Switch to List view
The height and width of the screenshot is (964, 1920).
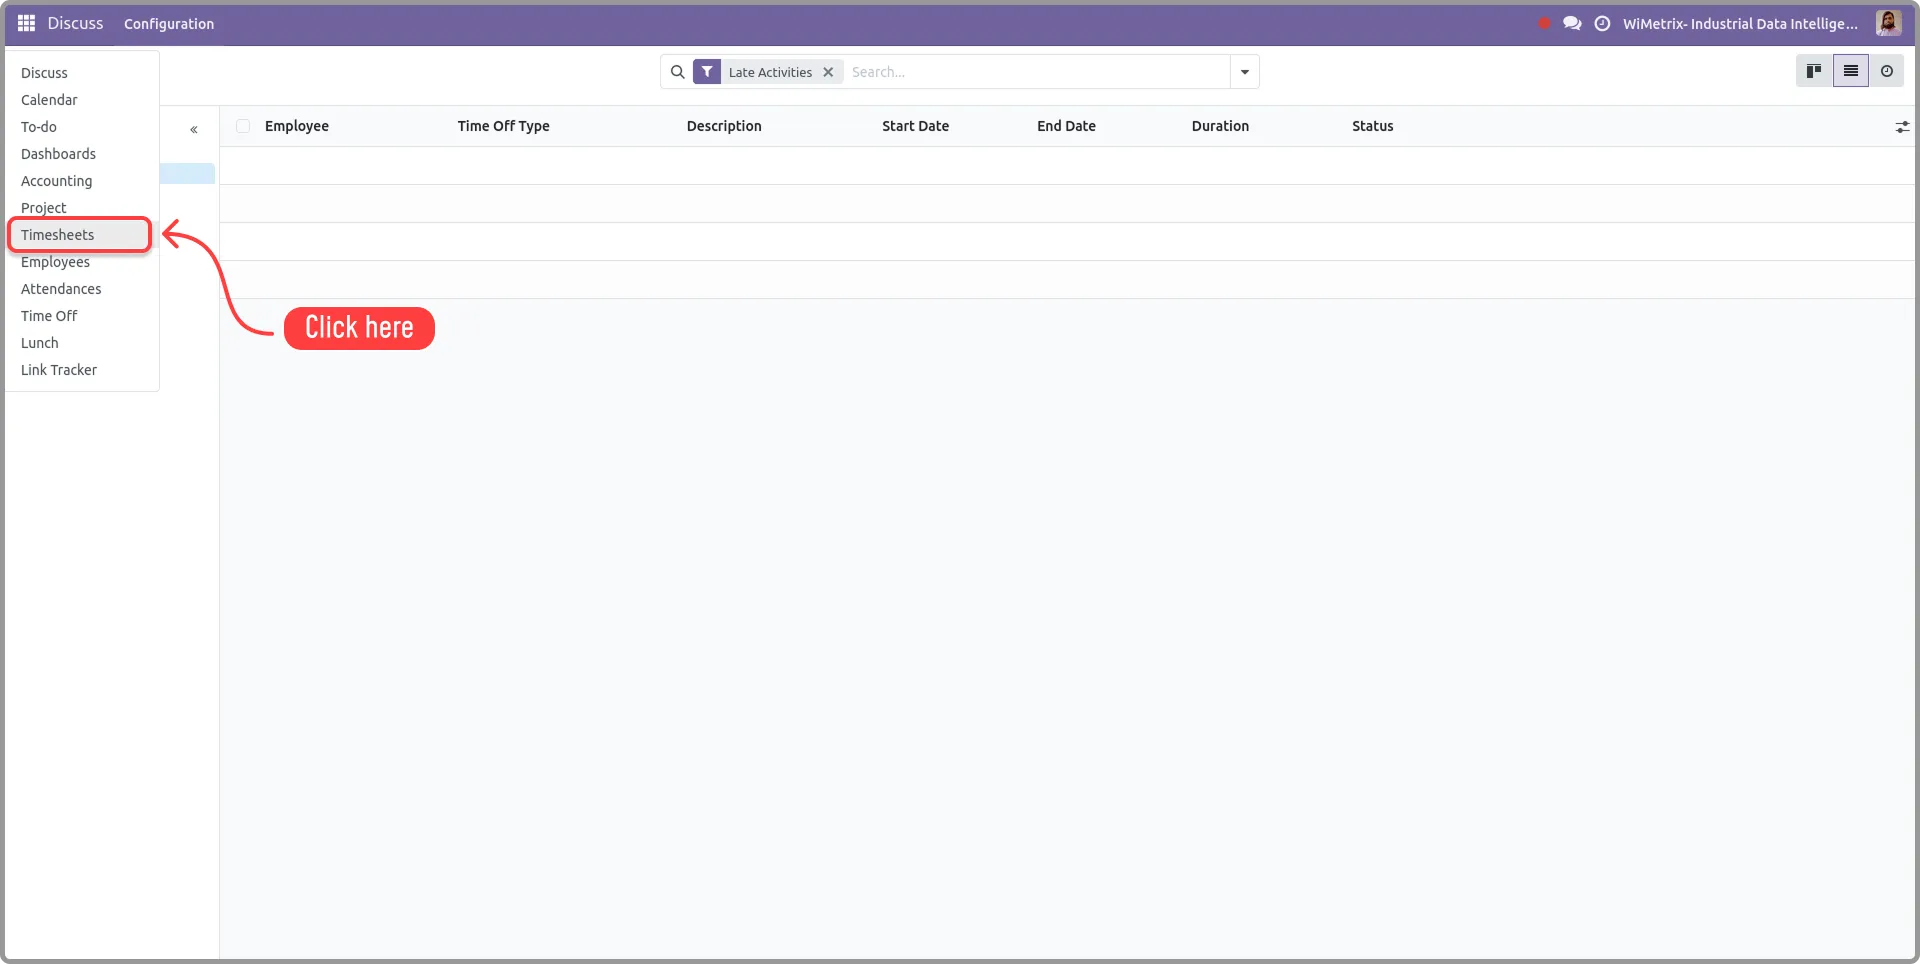[1850, 71]
